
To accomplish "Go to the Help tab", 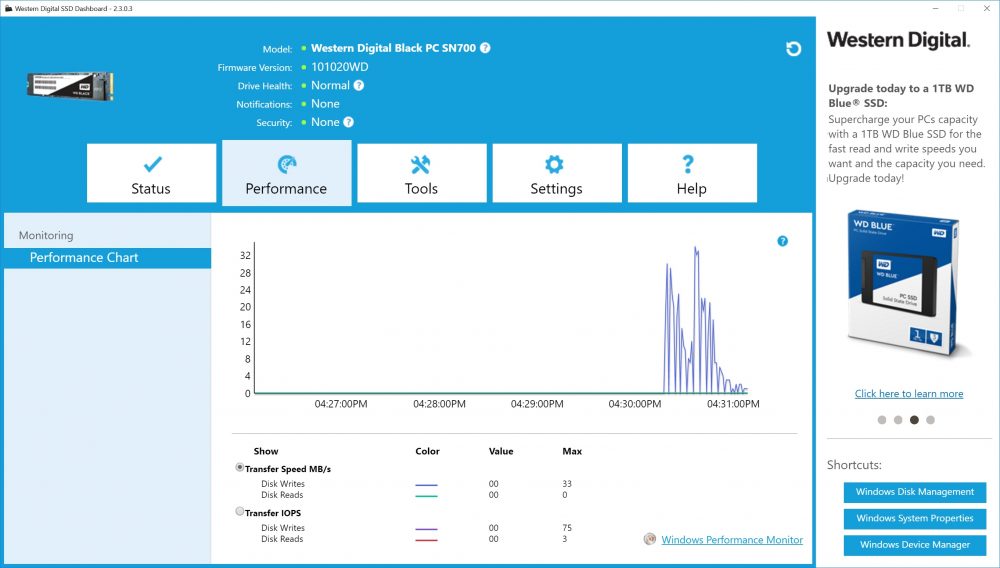I will (692, 173).
